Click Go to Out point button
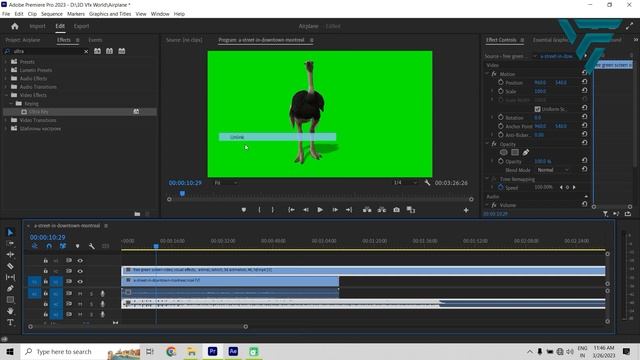 [349, 210]
